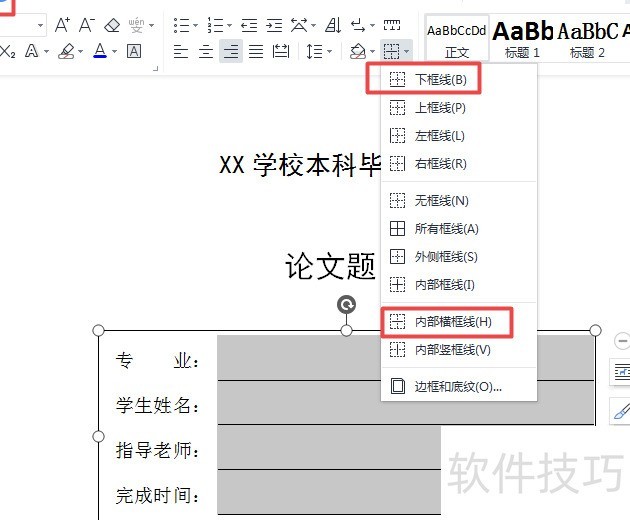Click the numbered list icon
This screenshot has height=520, width=630.
(215, 25)
